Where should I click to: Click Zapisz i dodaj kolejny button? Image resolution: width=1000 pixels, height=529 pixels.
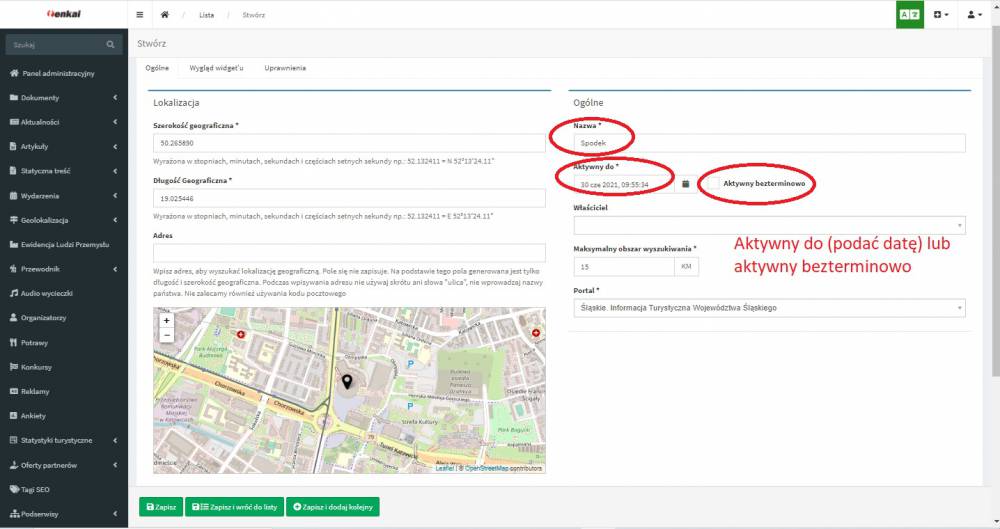point(332,507)
